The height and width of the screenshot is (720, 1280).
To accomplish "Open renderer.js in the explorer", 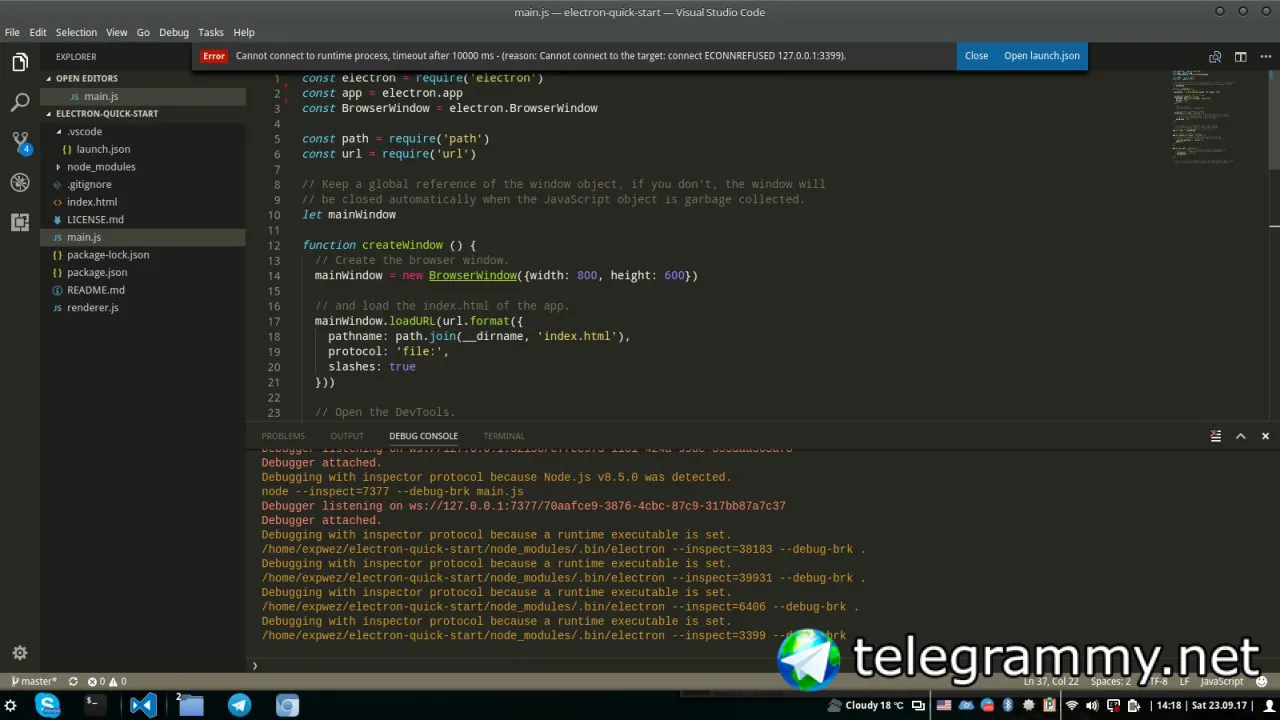I will tap(93, 308).
